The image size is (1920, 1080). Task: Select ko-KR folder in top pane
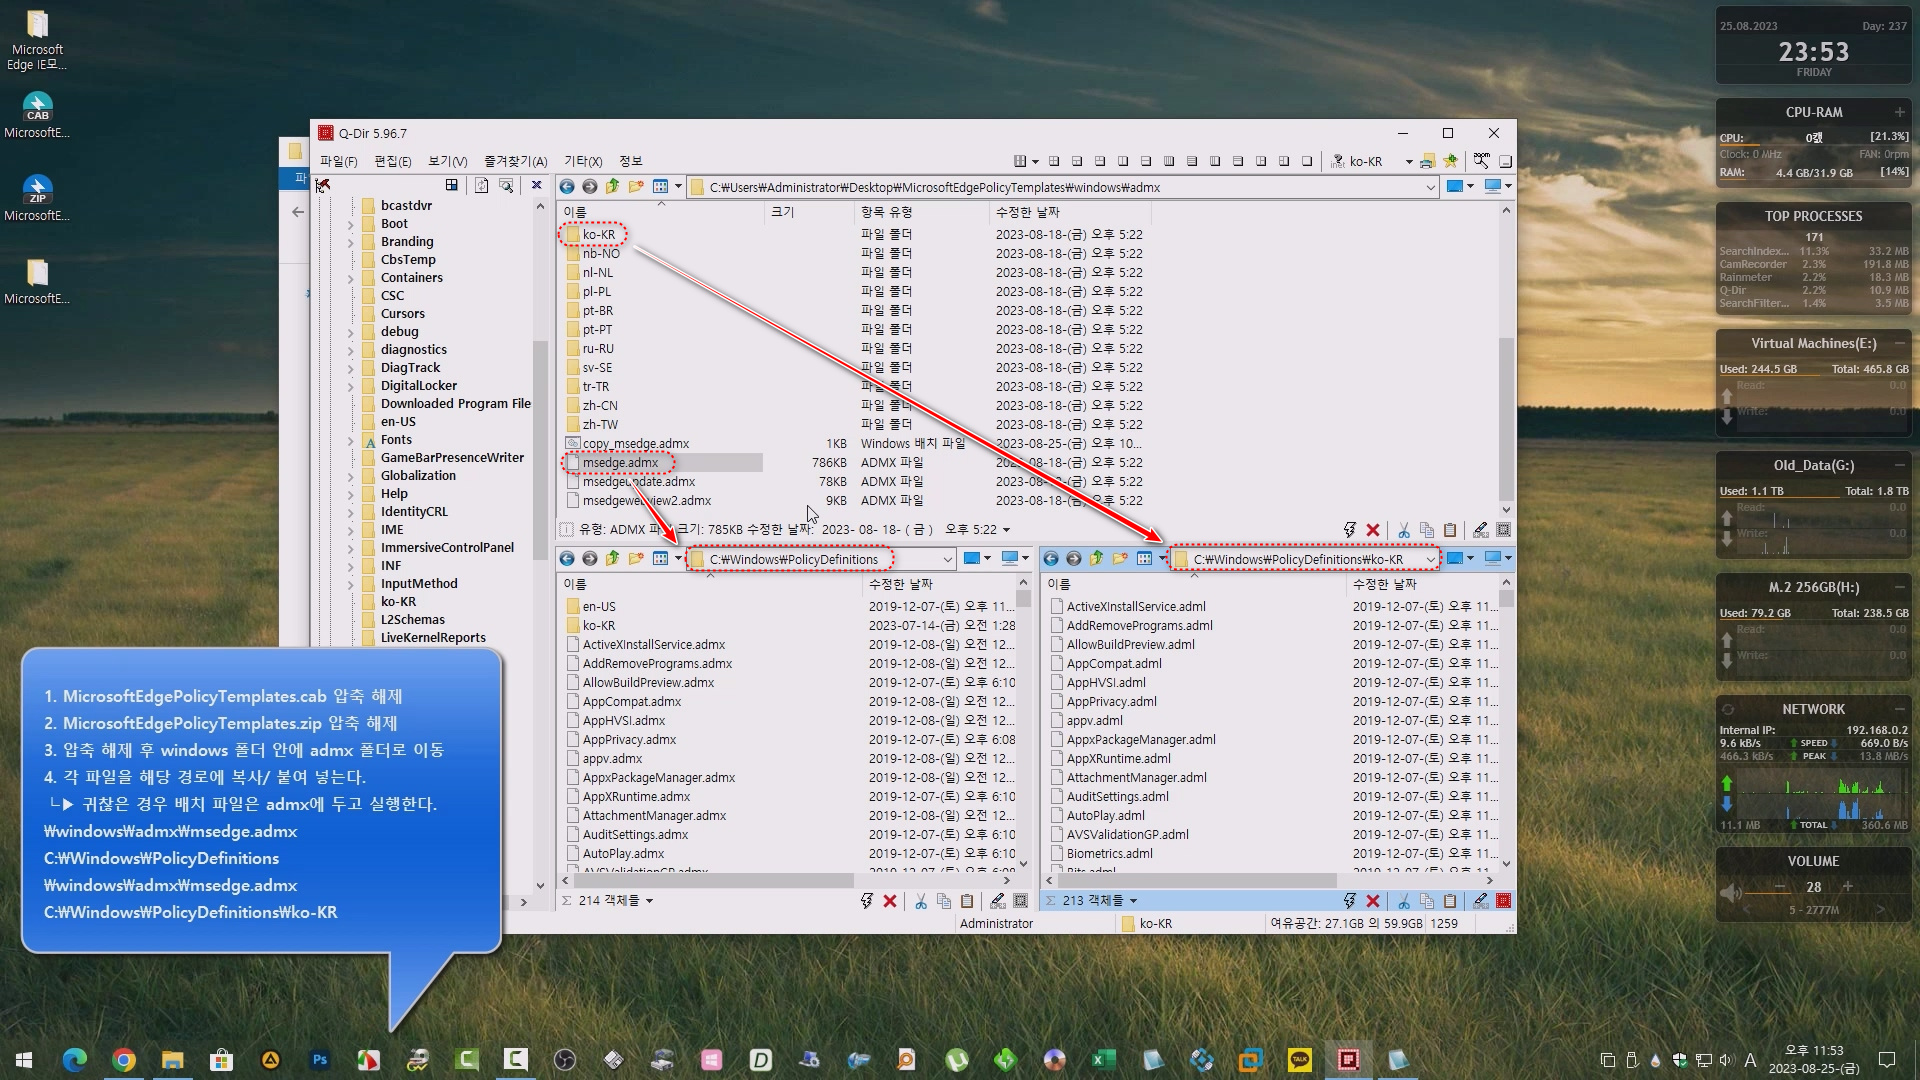[599, 235]
